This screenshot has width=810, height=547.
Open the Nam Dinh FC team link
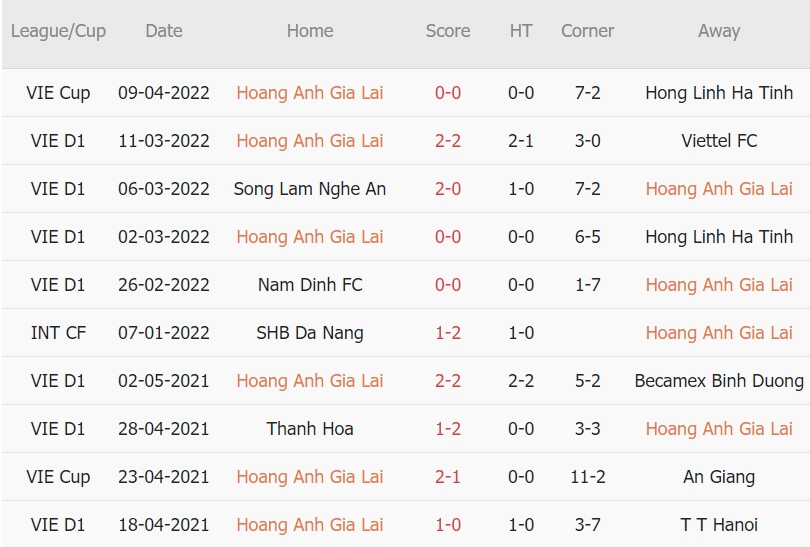coord(310,285)
